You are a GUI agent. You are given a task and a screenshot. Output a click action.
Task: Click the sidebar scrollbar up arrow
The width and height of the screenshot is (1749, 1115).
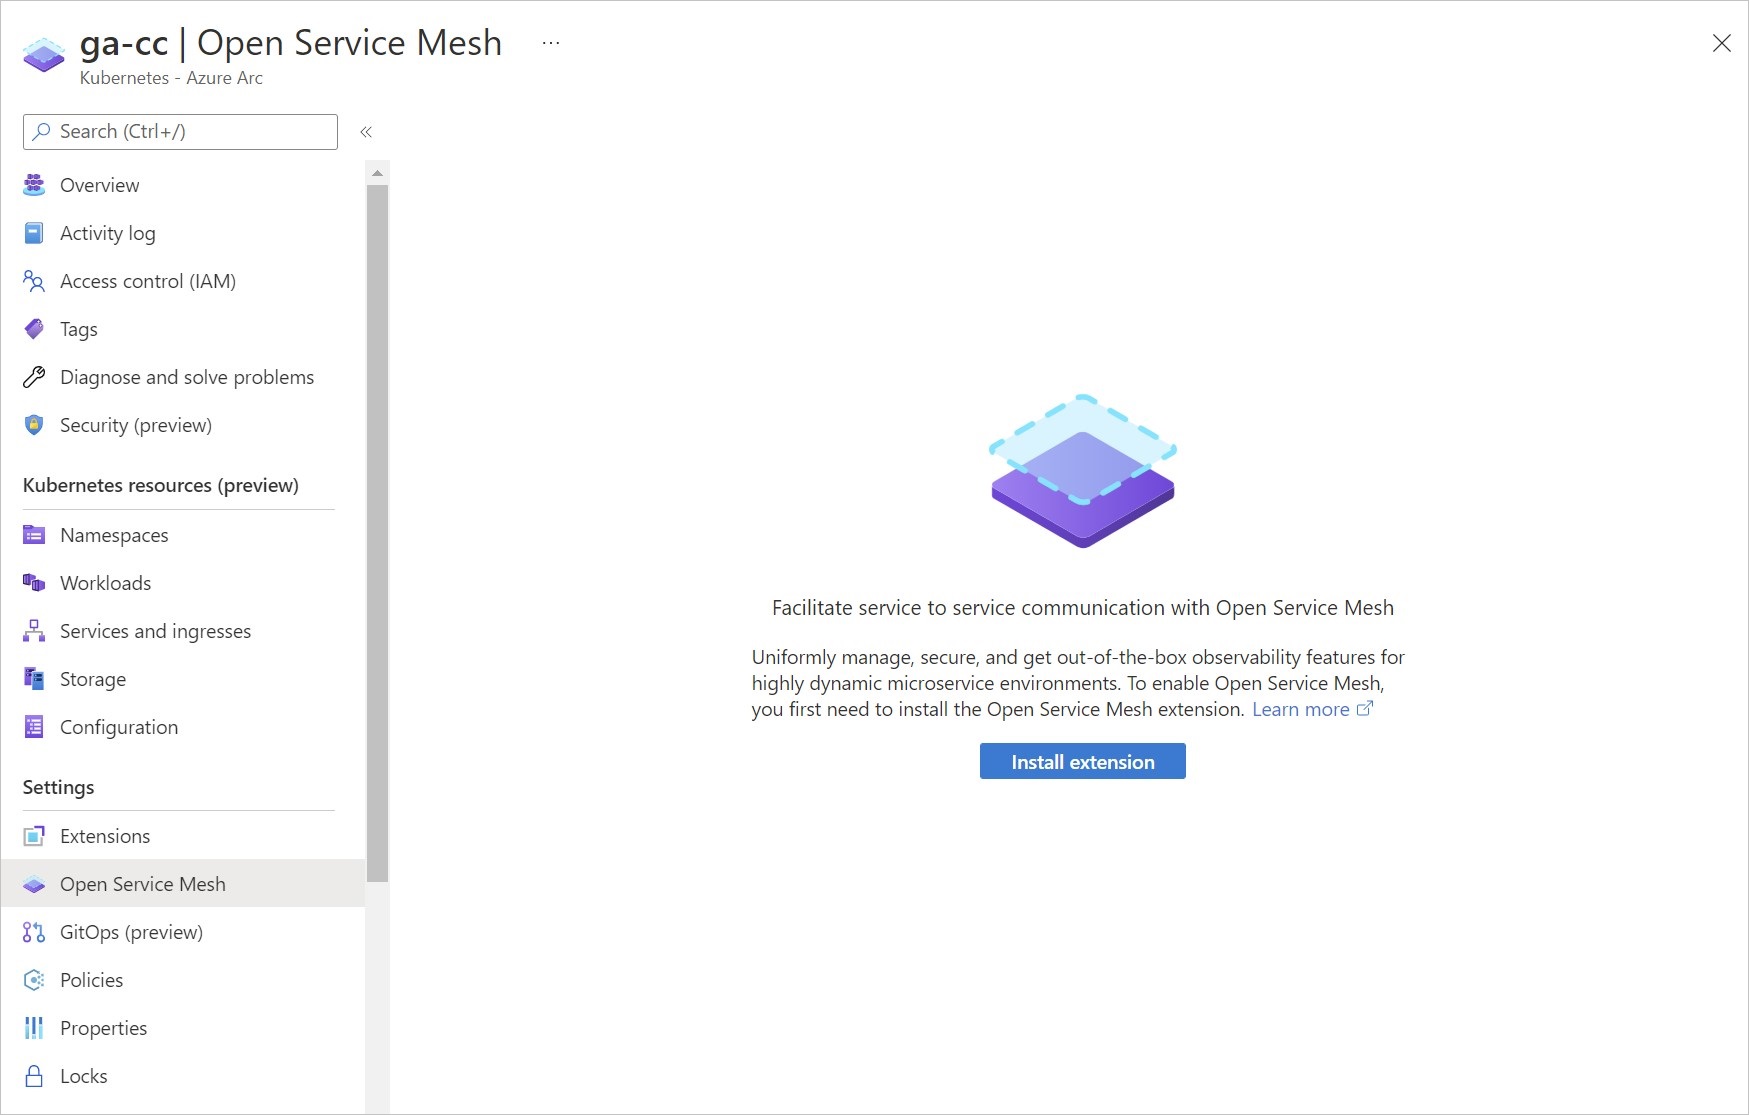point(377,173)
